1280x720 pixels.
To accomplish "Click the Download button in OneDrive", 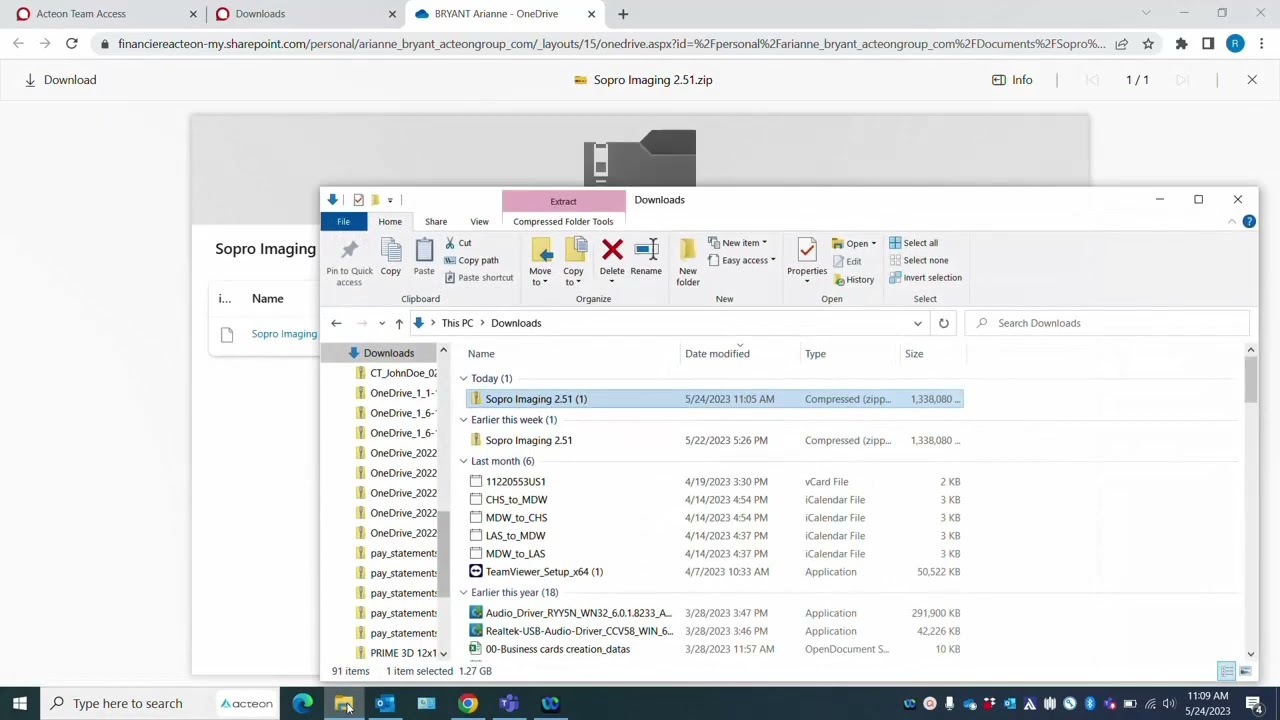I will pyautogui.click(x=60, y=80).
